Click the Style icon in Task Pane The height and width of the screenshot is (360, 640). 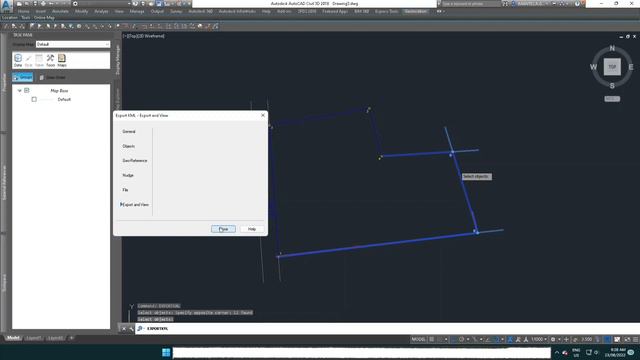point(28,60)
